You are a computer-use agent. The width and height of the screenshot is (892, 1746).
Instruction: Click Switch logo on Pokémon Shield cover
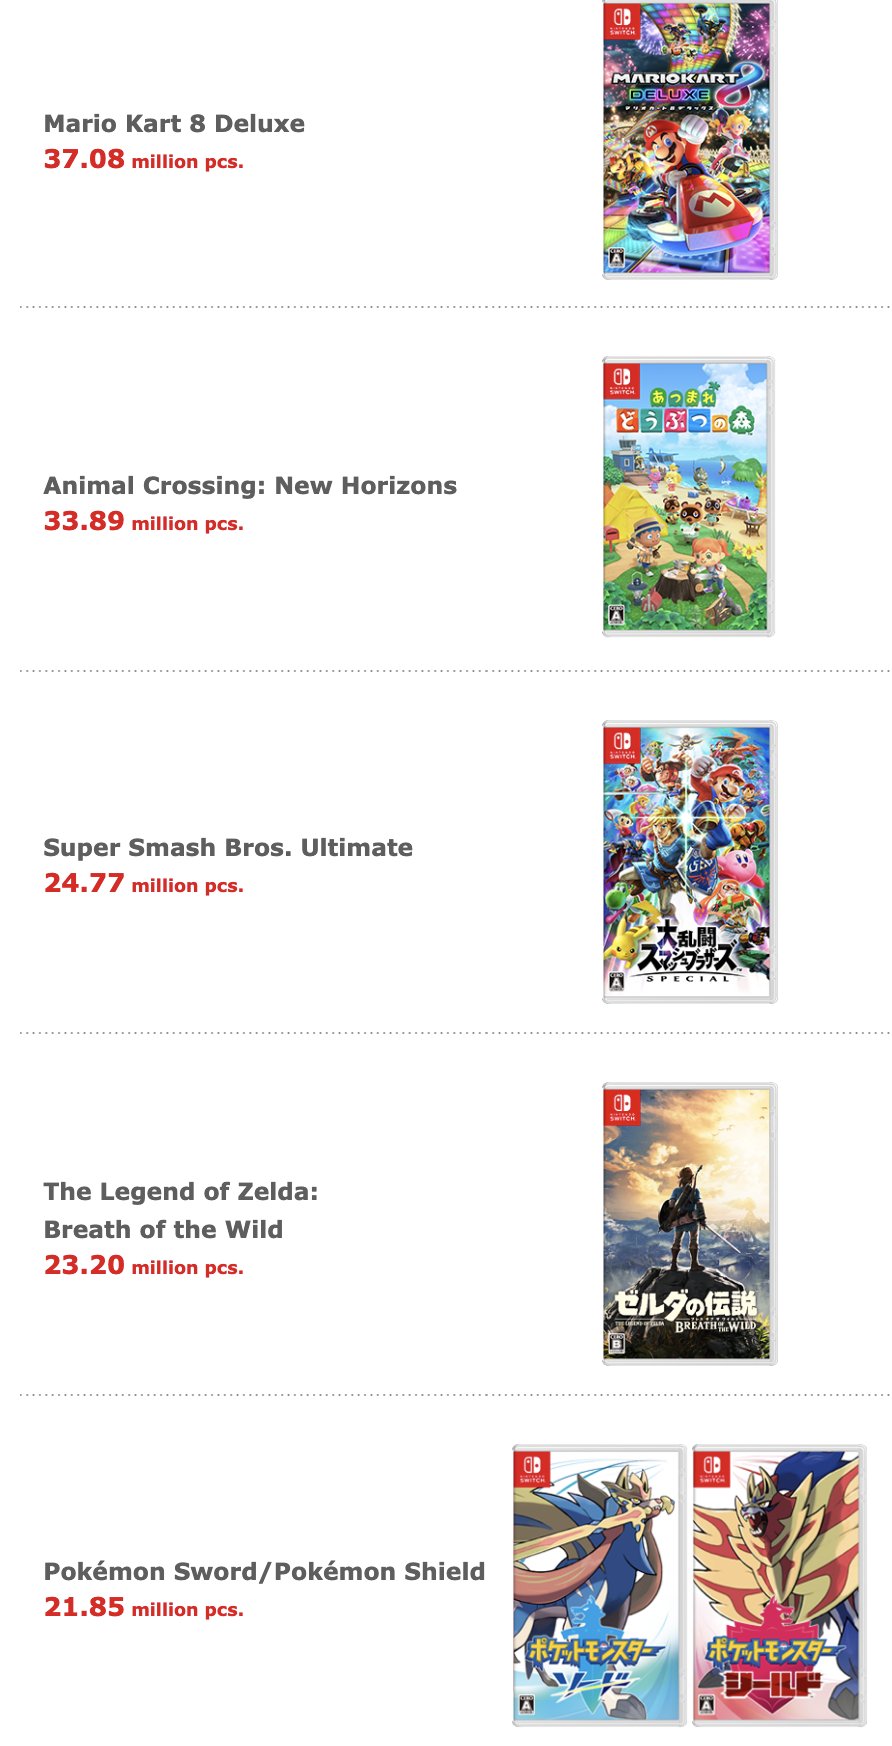[x=712, y=1469]
